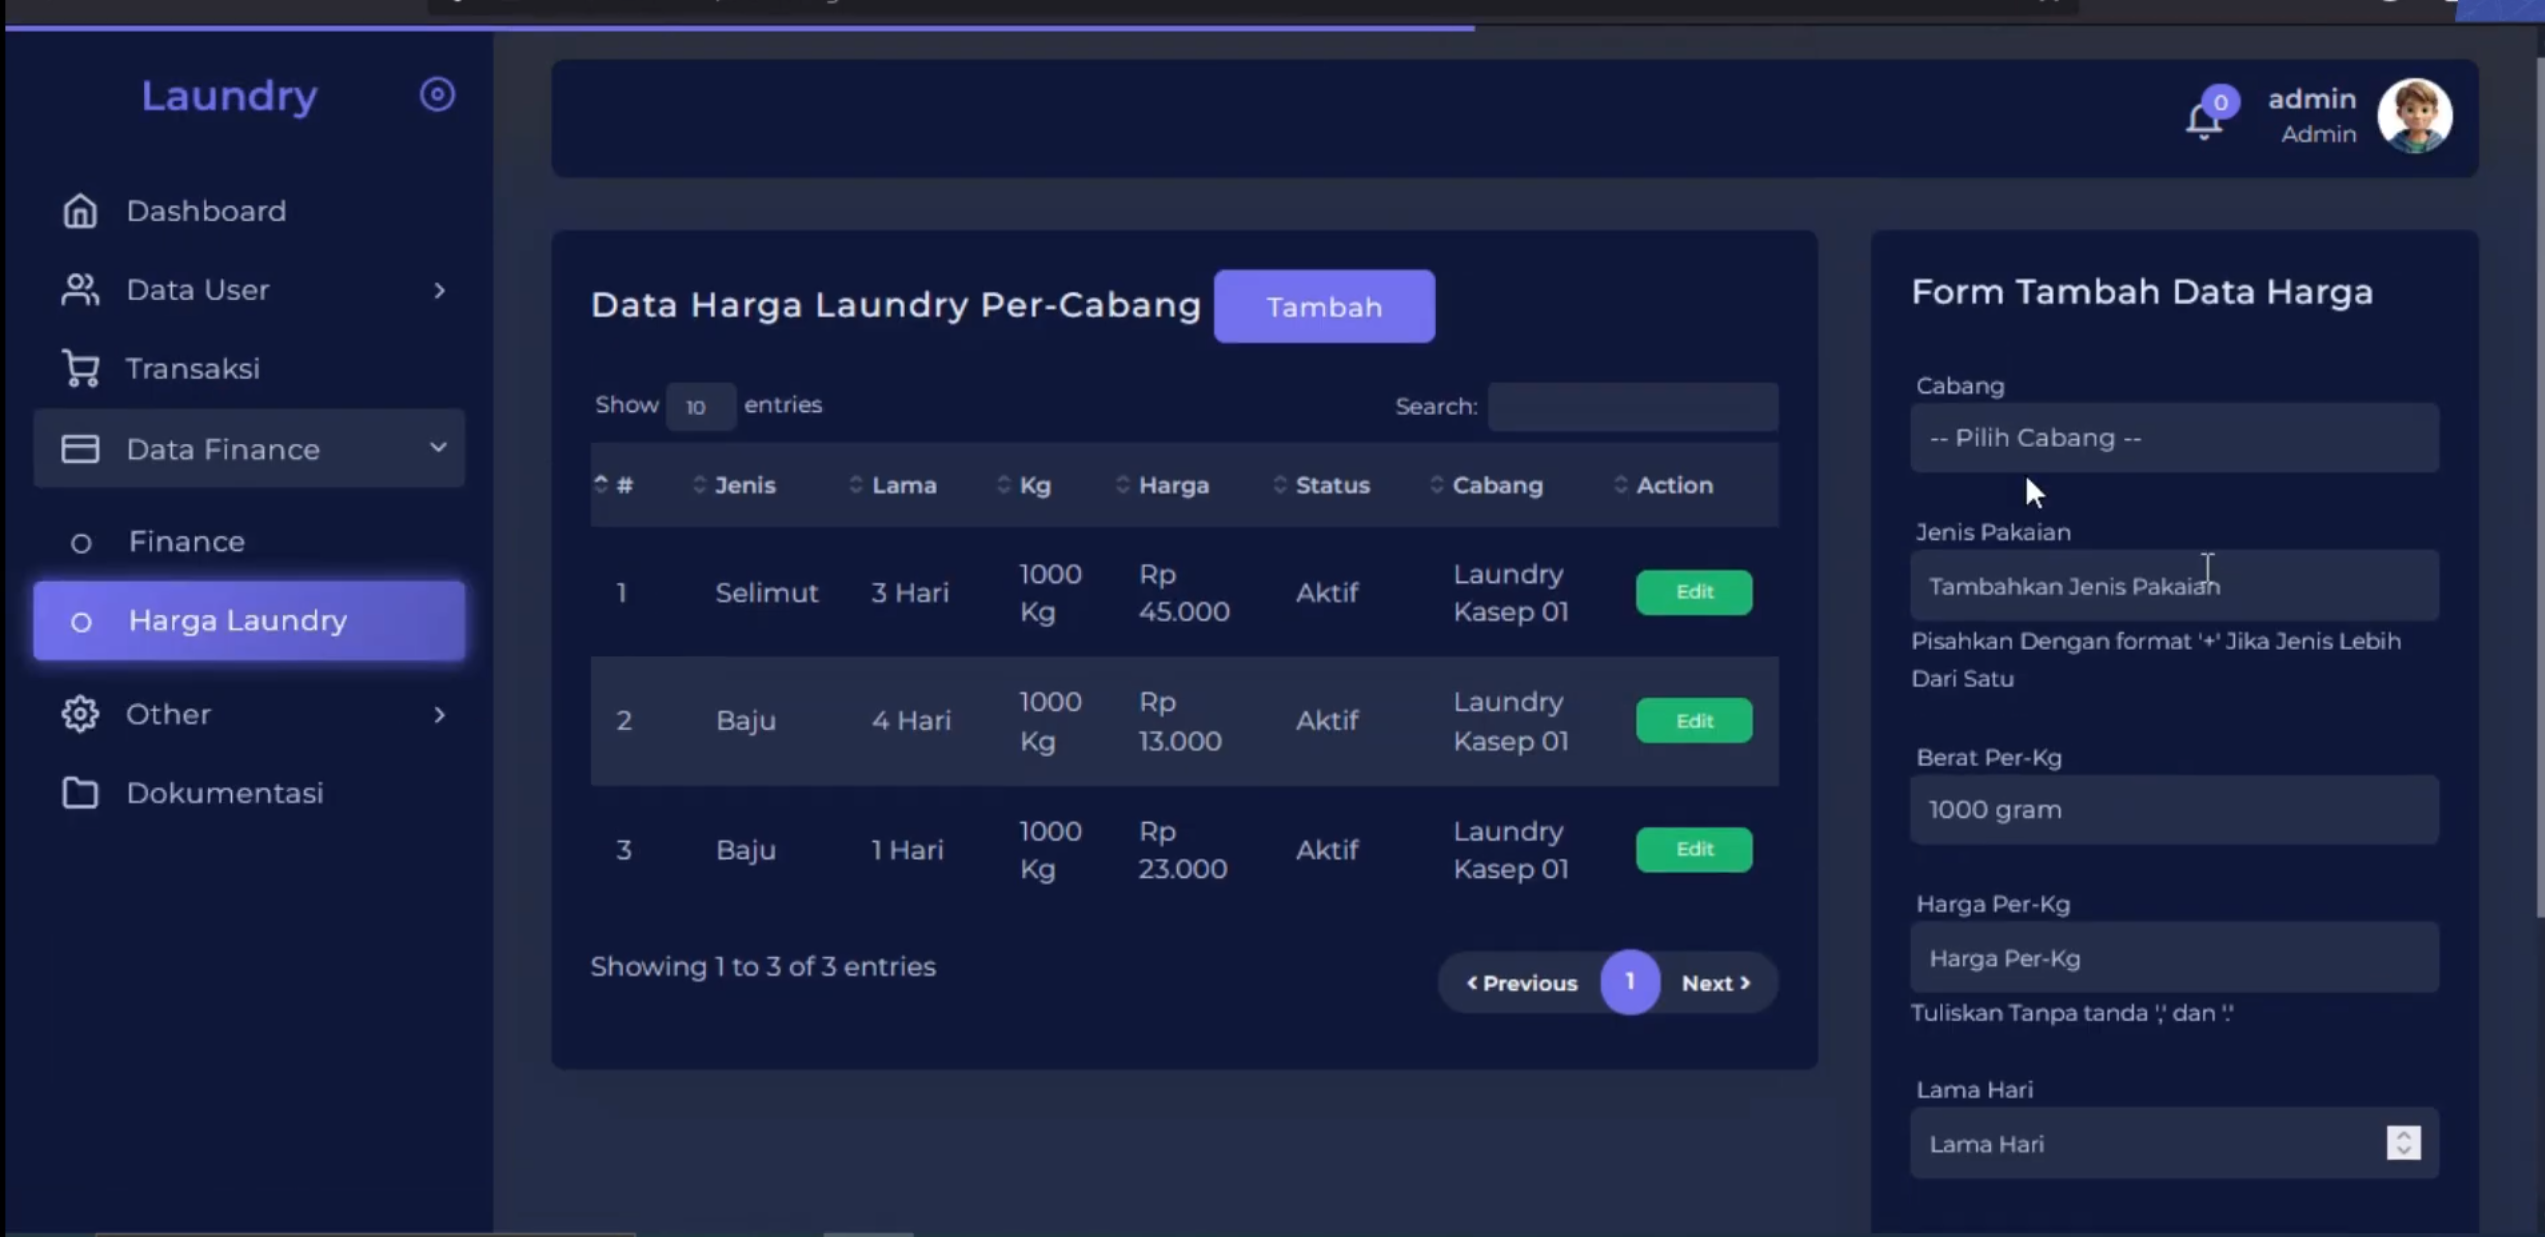Sort table by Action column
This screenshot has width=2545, height=1237.
(1675, 485)
